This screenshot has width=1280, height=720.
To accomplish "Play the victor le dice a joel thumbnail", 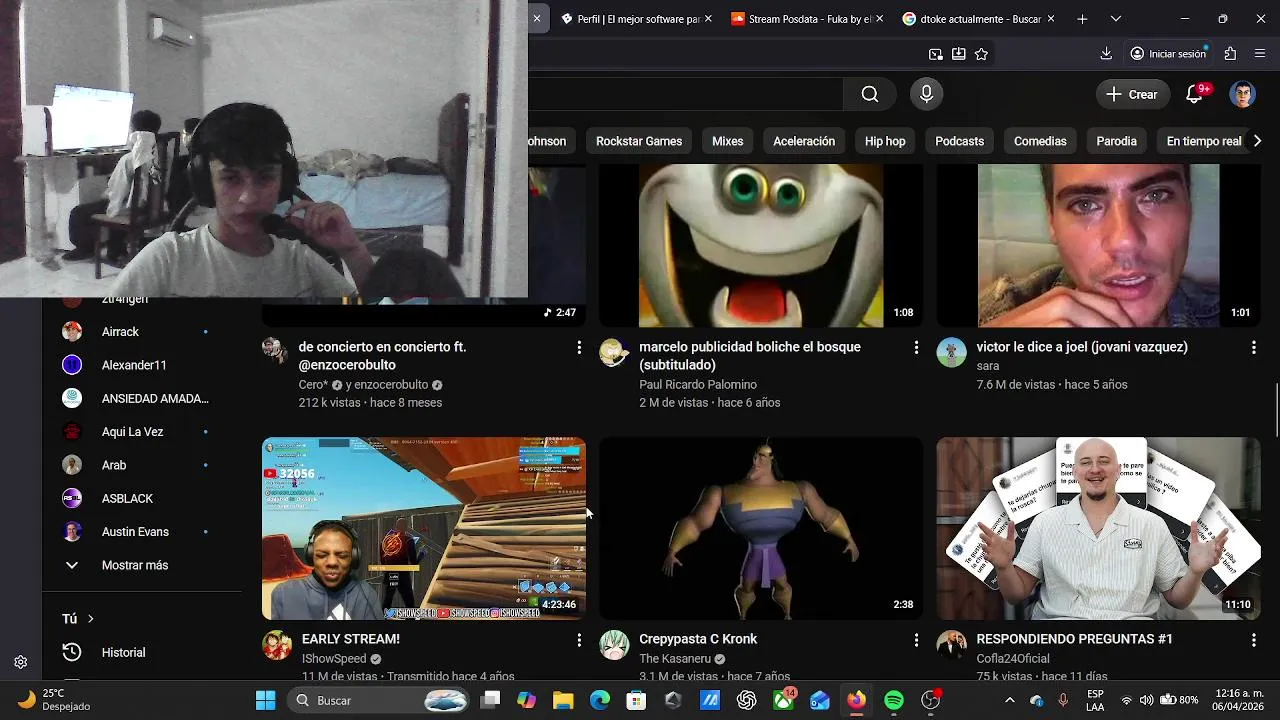I will coord(1098,246).
